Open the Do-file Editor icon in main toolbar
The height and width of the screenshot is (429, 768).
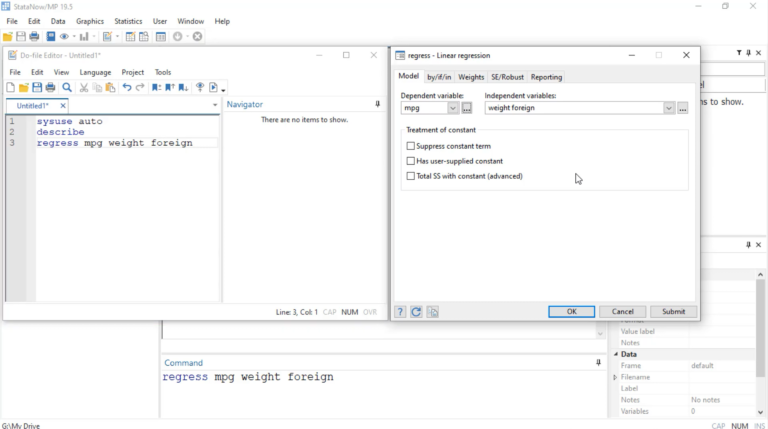[107, 37]
